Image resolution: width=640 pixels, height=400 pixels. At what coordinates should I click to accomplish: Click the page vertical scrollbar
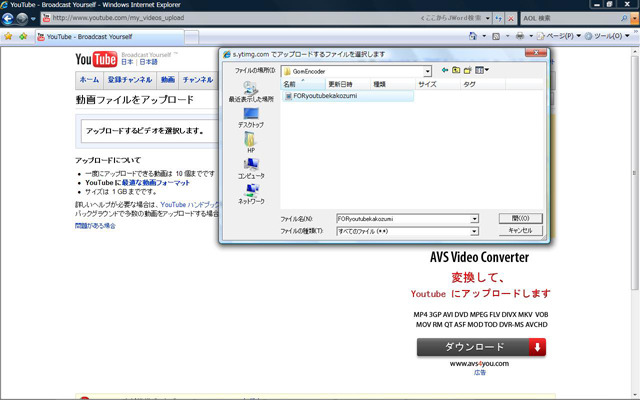point(635,173)
